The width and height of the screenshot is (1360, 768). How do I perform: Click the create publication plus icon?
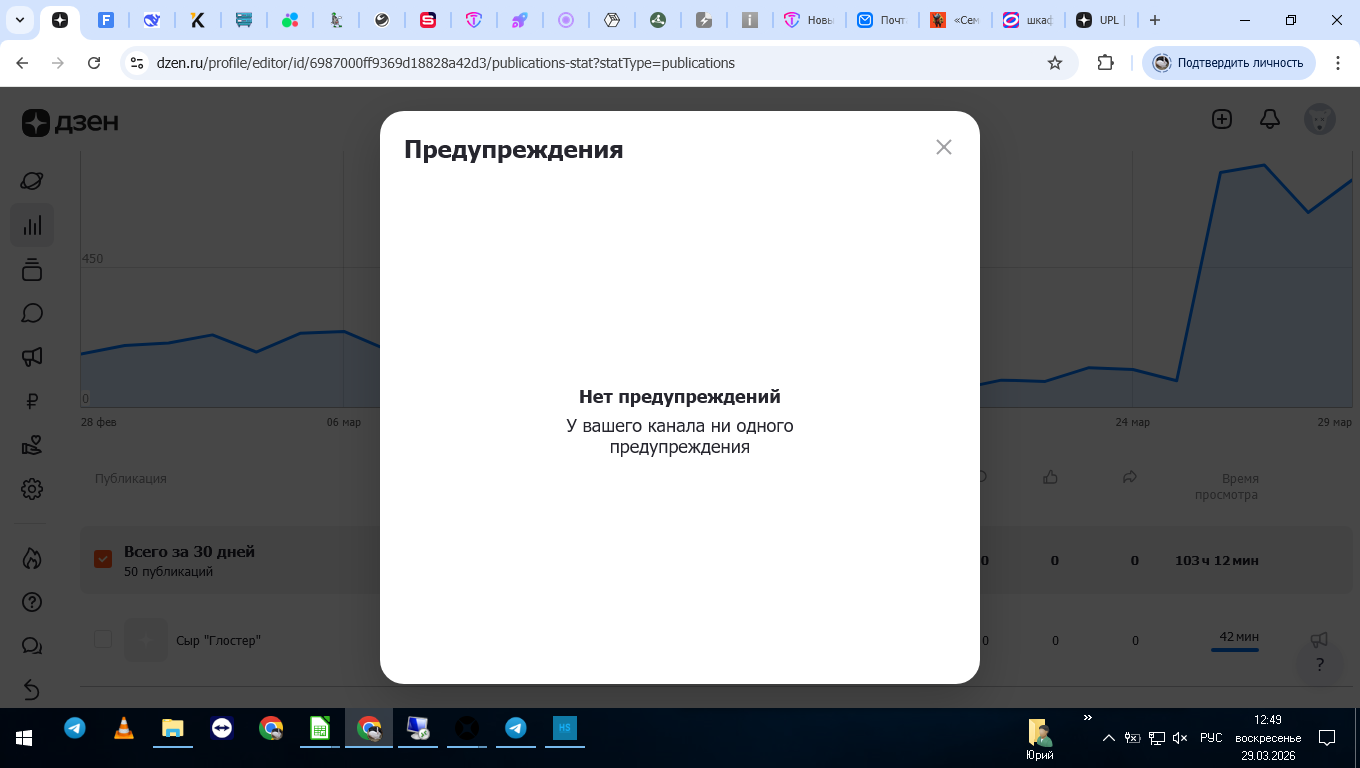[x=1221, y=119]
